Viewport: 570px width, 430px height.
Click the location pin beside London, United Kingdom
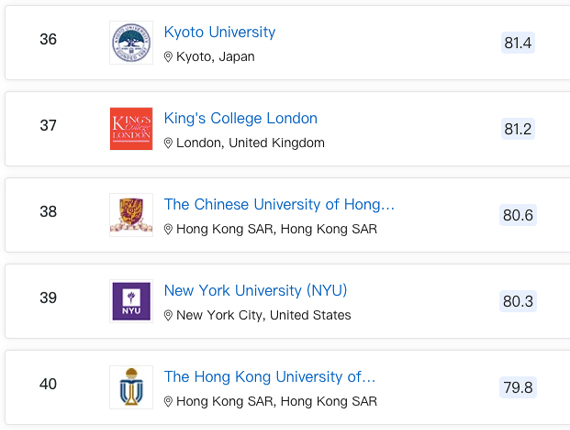click(168, 143)
